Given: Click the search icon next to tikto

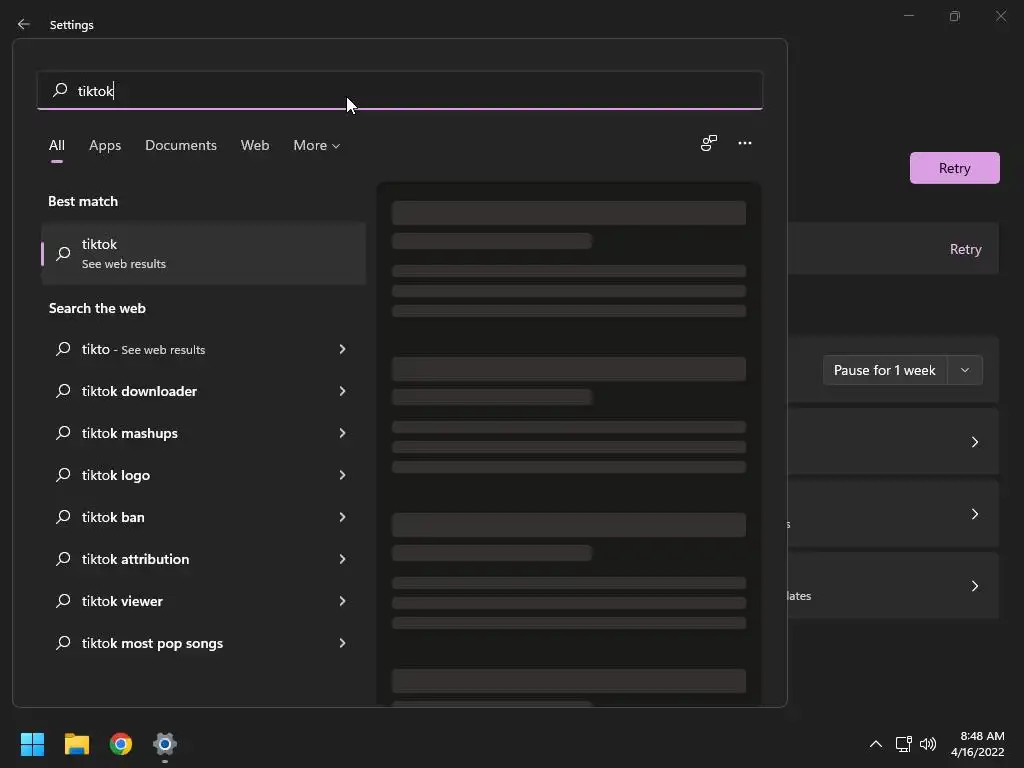Looking at the screenshot, I should (63, 349).
